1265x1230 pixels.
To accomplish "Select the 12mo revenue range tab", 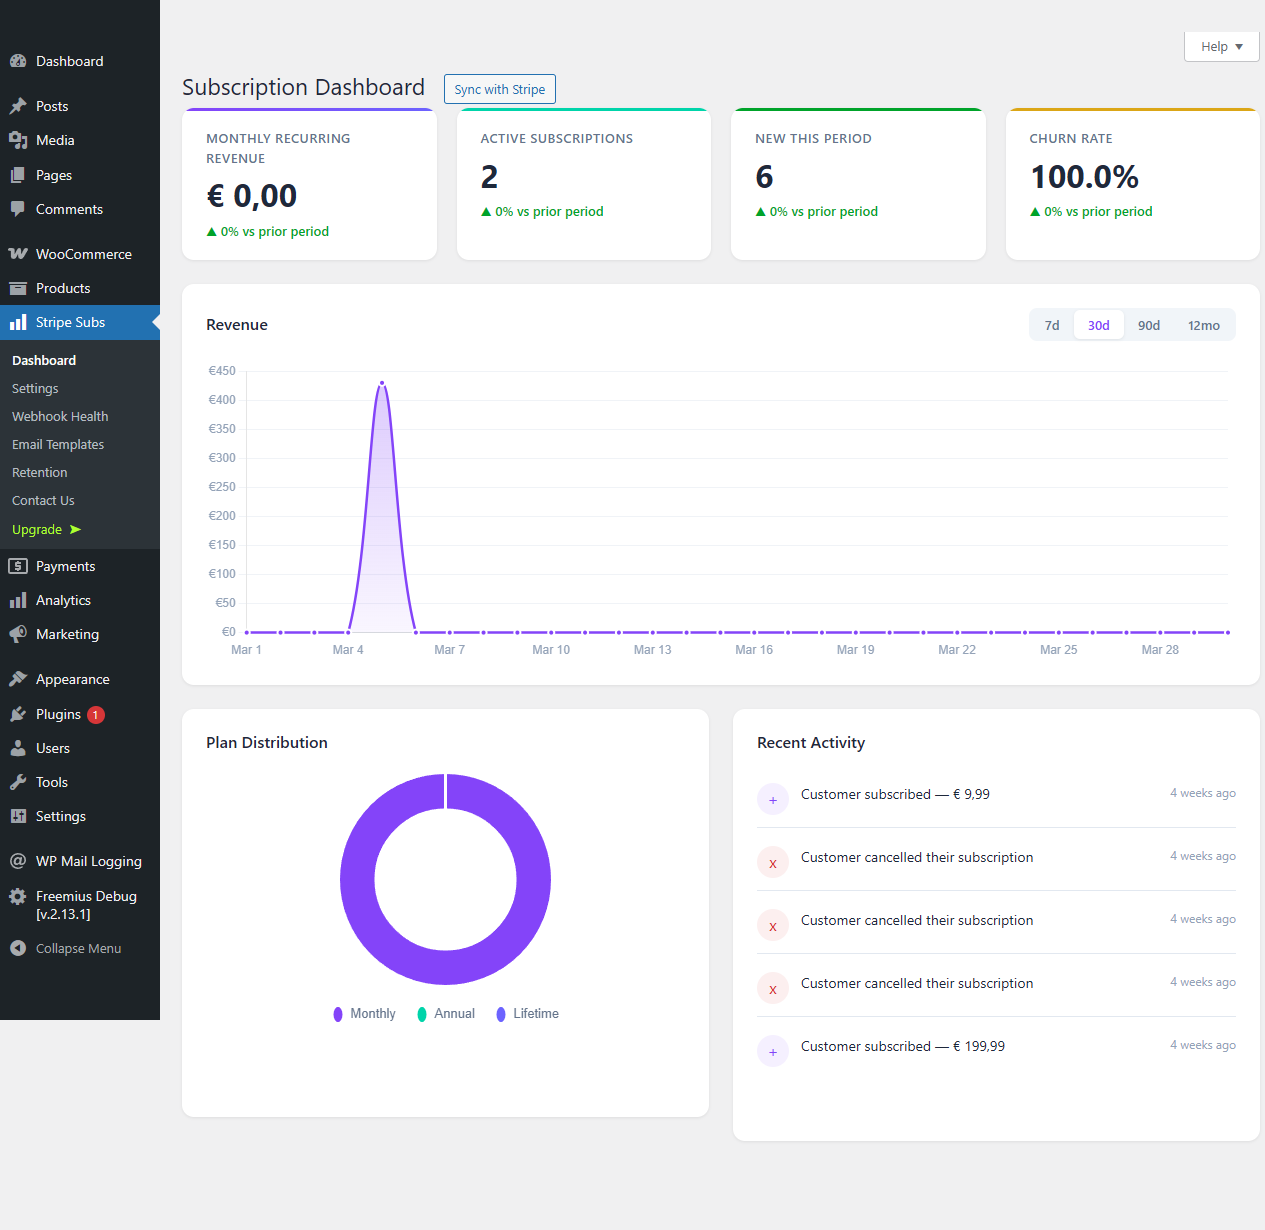I will tap(1203, 325).
